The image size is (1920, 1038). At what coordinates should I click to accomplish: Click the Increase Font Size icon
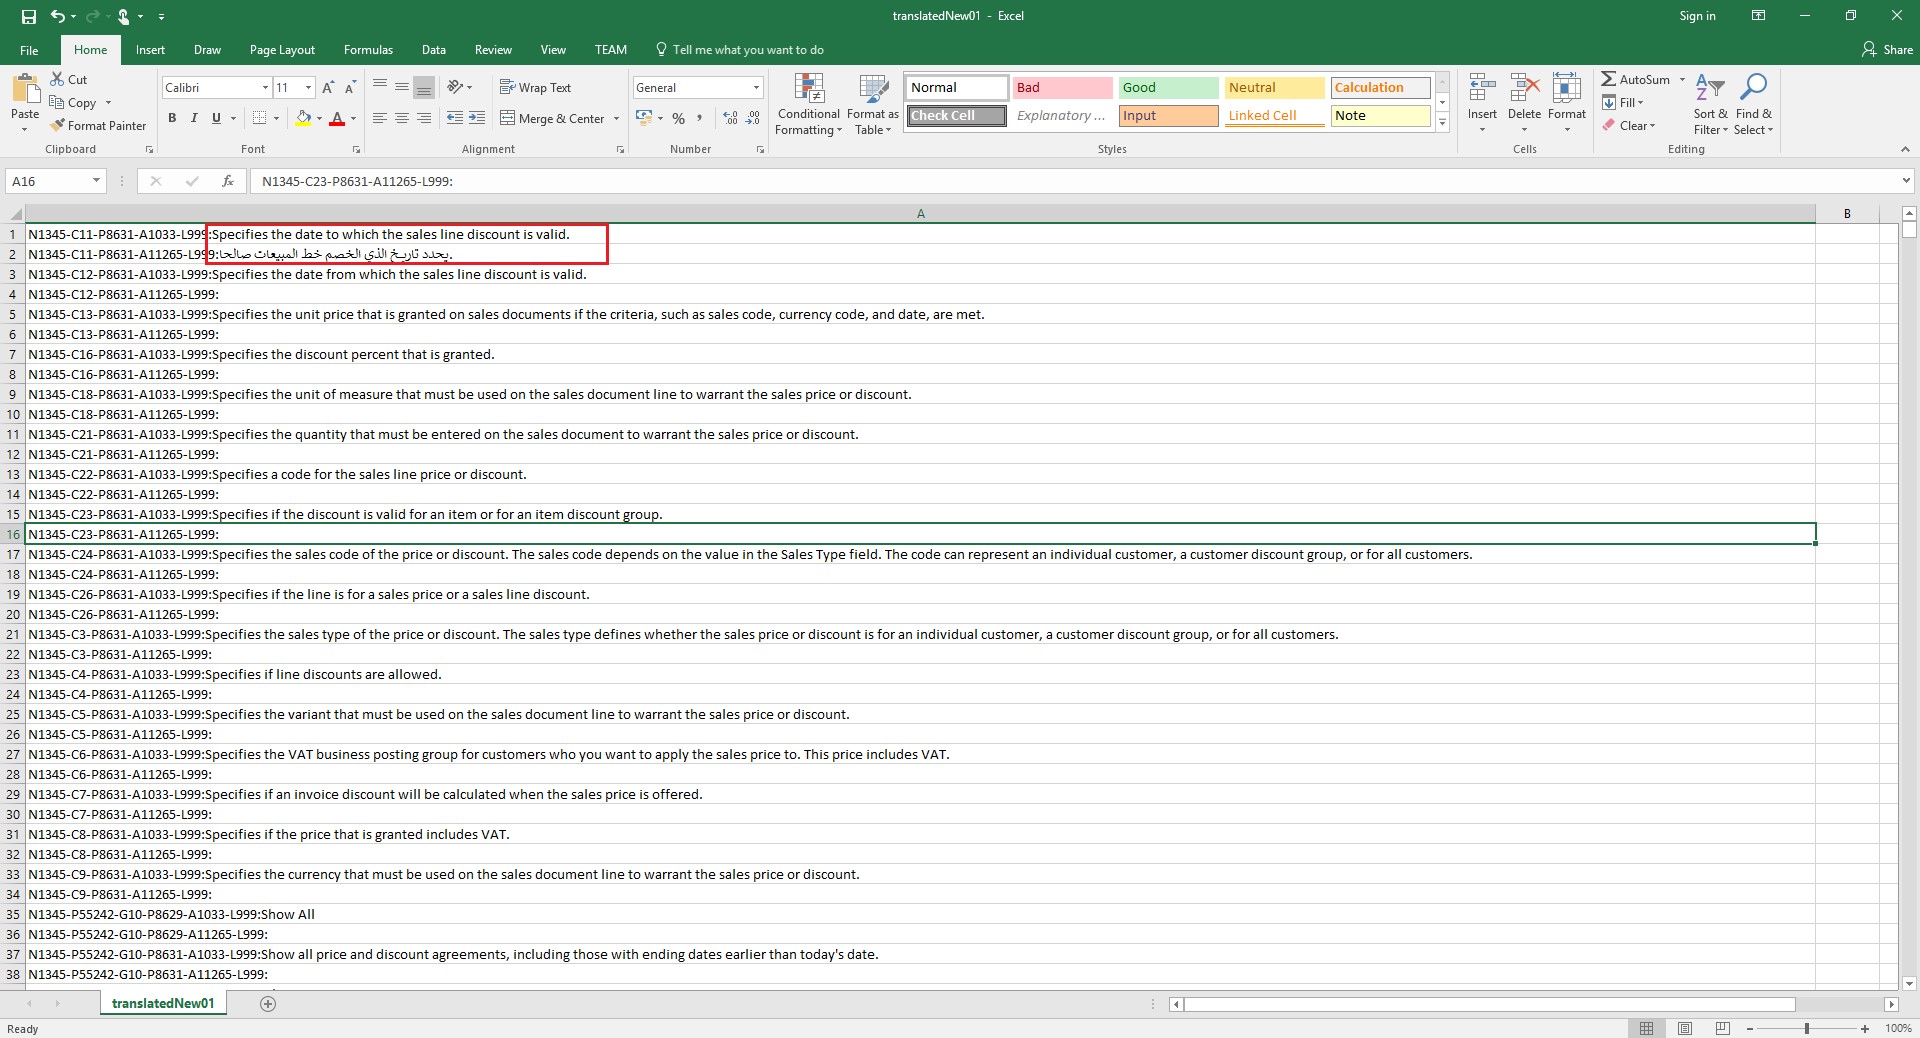coord(329,88)
